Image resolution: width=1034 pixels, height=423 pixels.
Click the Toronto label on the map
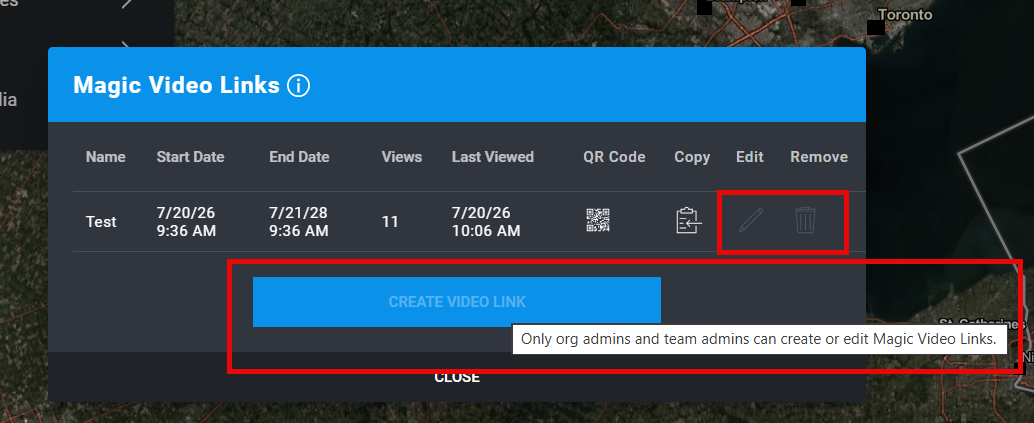(905, 15)
